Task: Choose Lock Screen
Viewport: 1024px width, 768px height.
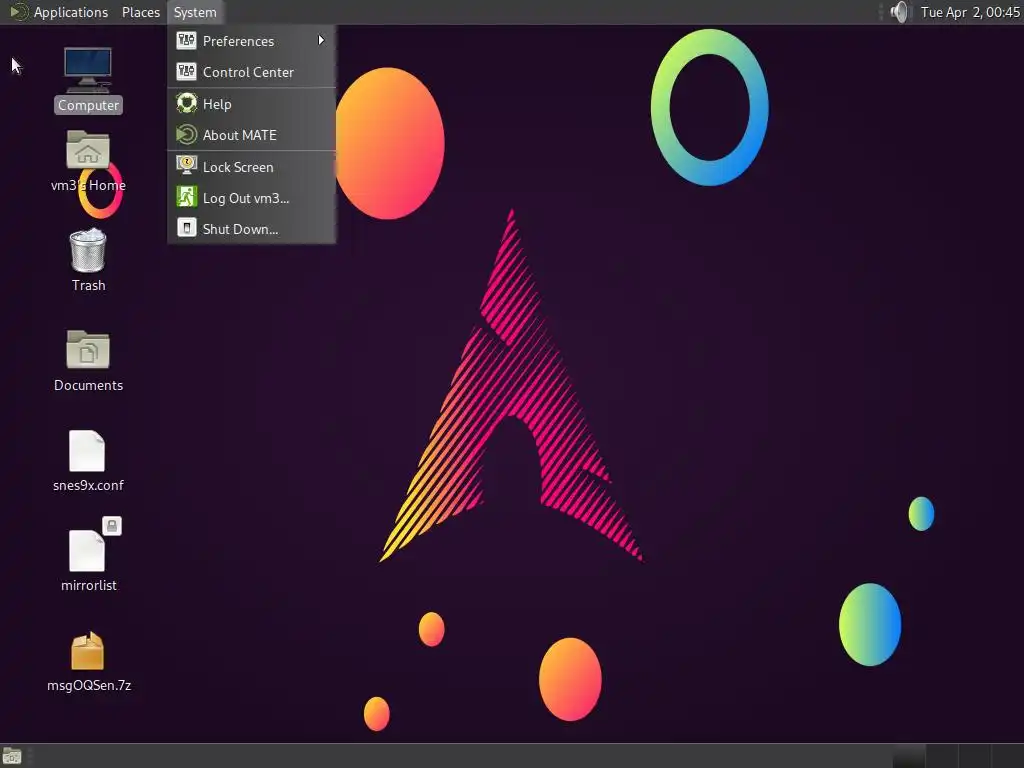Action: [251, 167]
